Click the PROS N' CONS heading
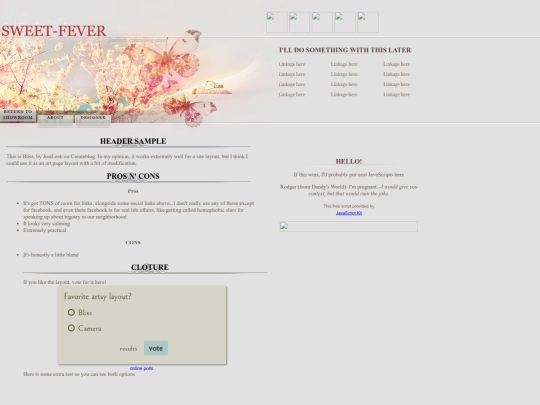The image size is (540, 405). [133, 176]
